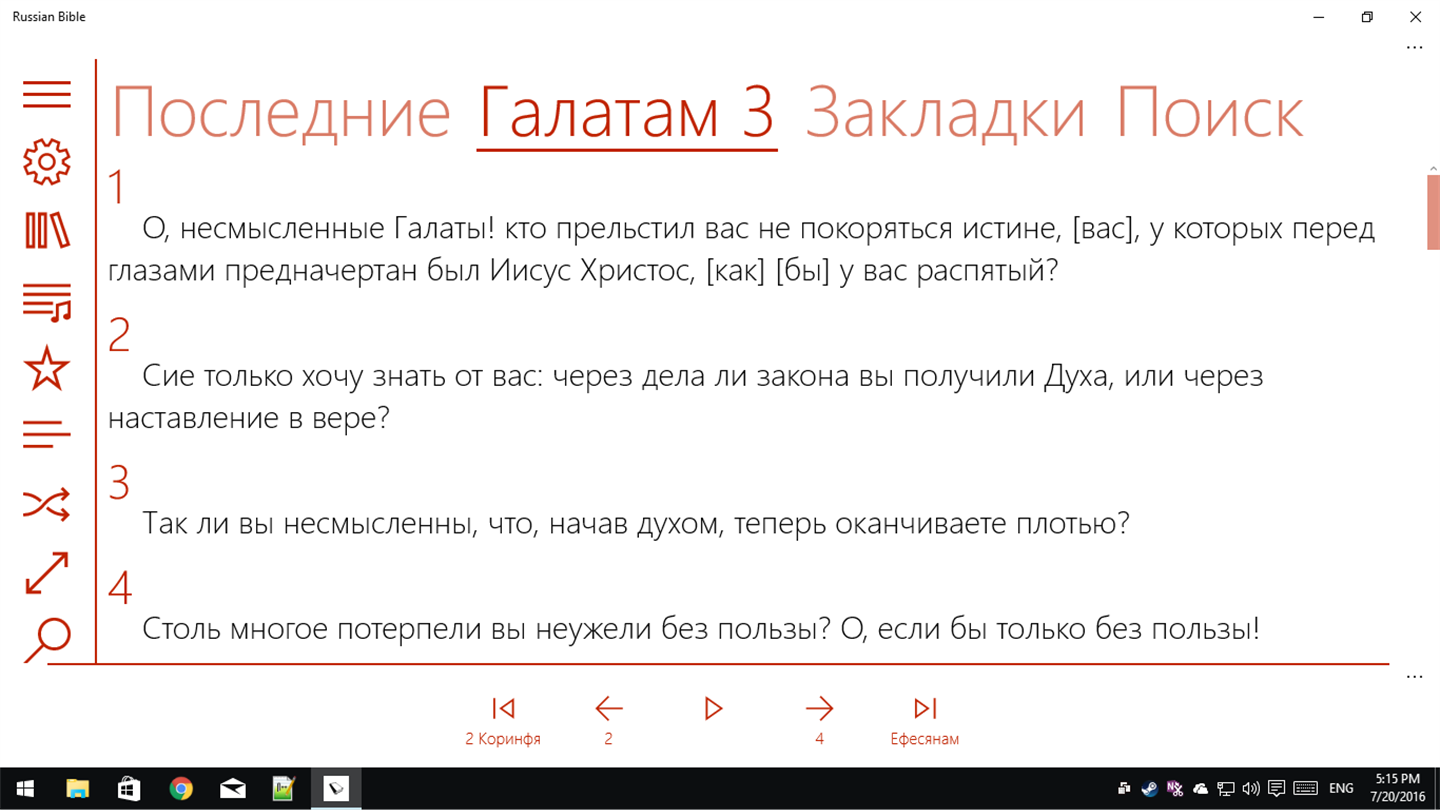Open Windows Start menu
This screenshot has height=810, width=1440.
point(24,789)
